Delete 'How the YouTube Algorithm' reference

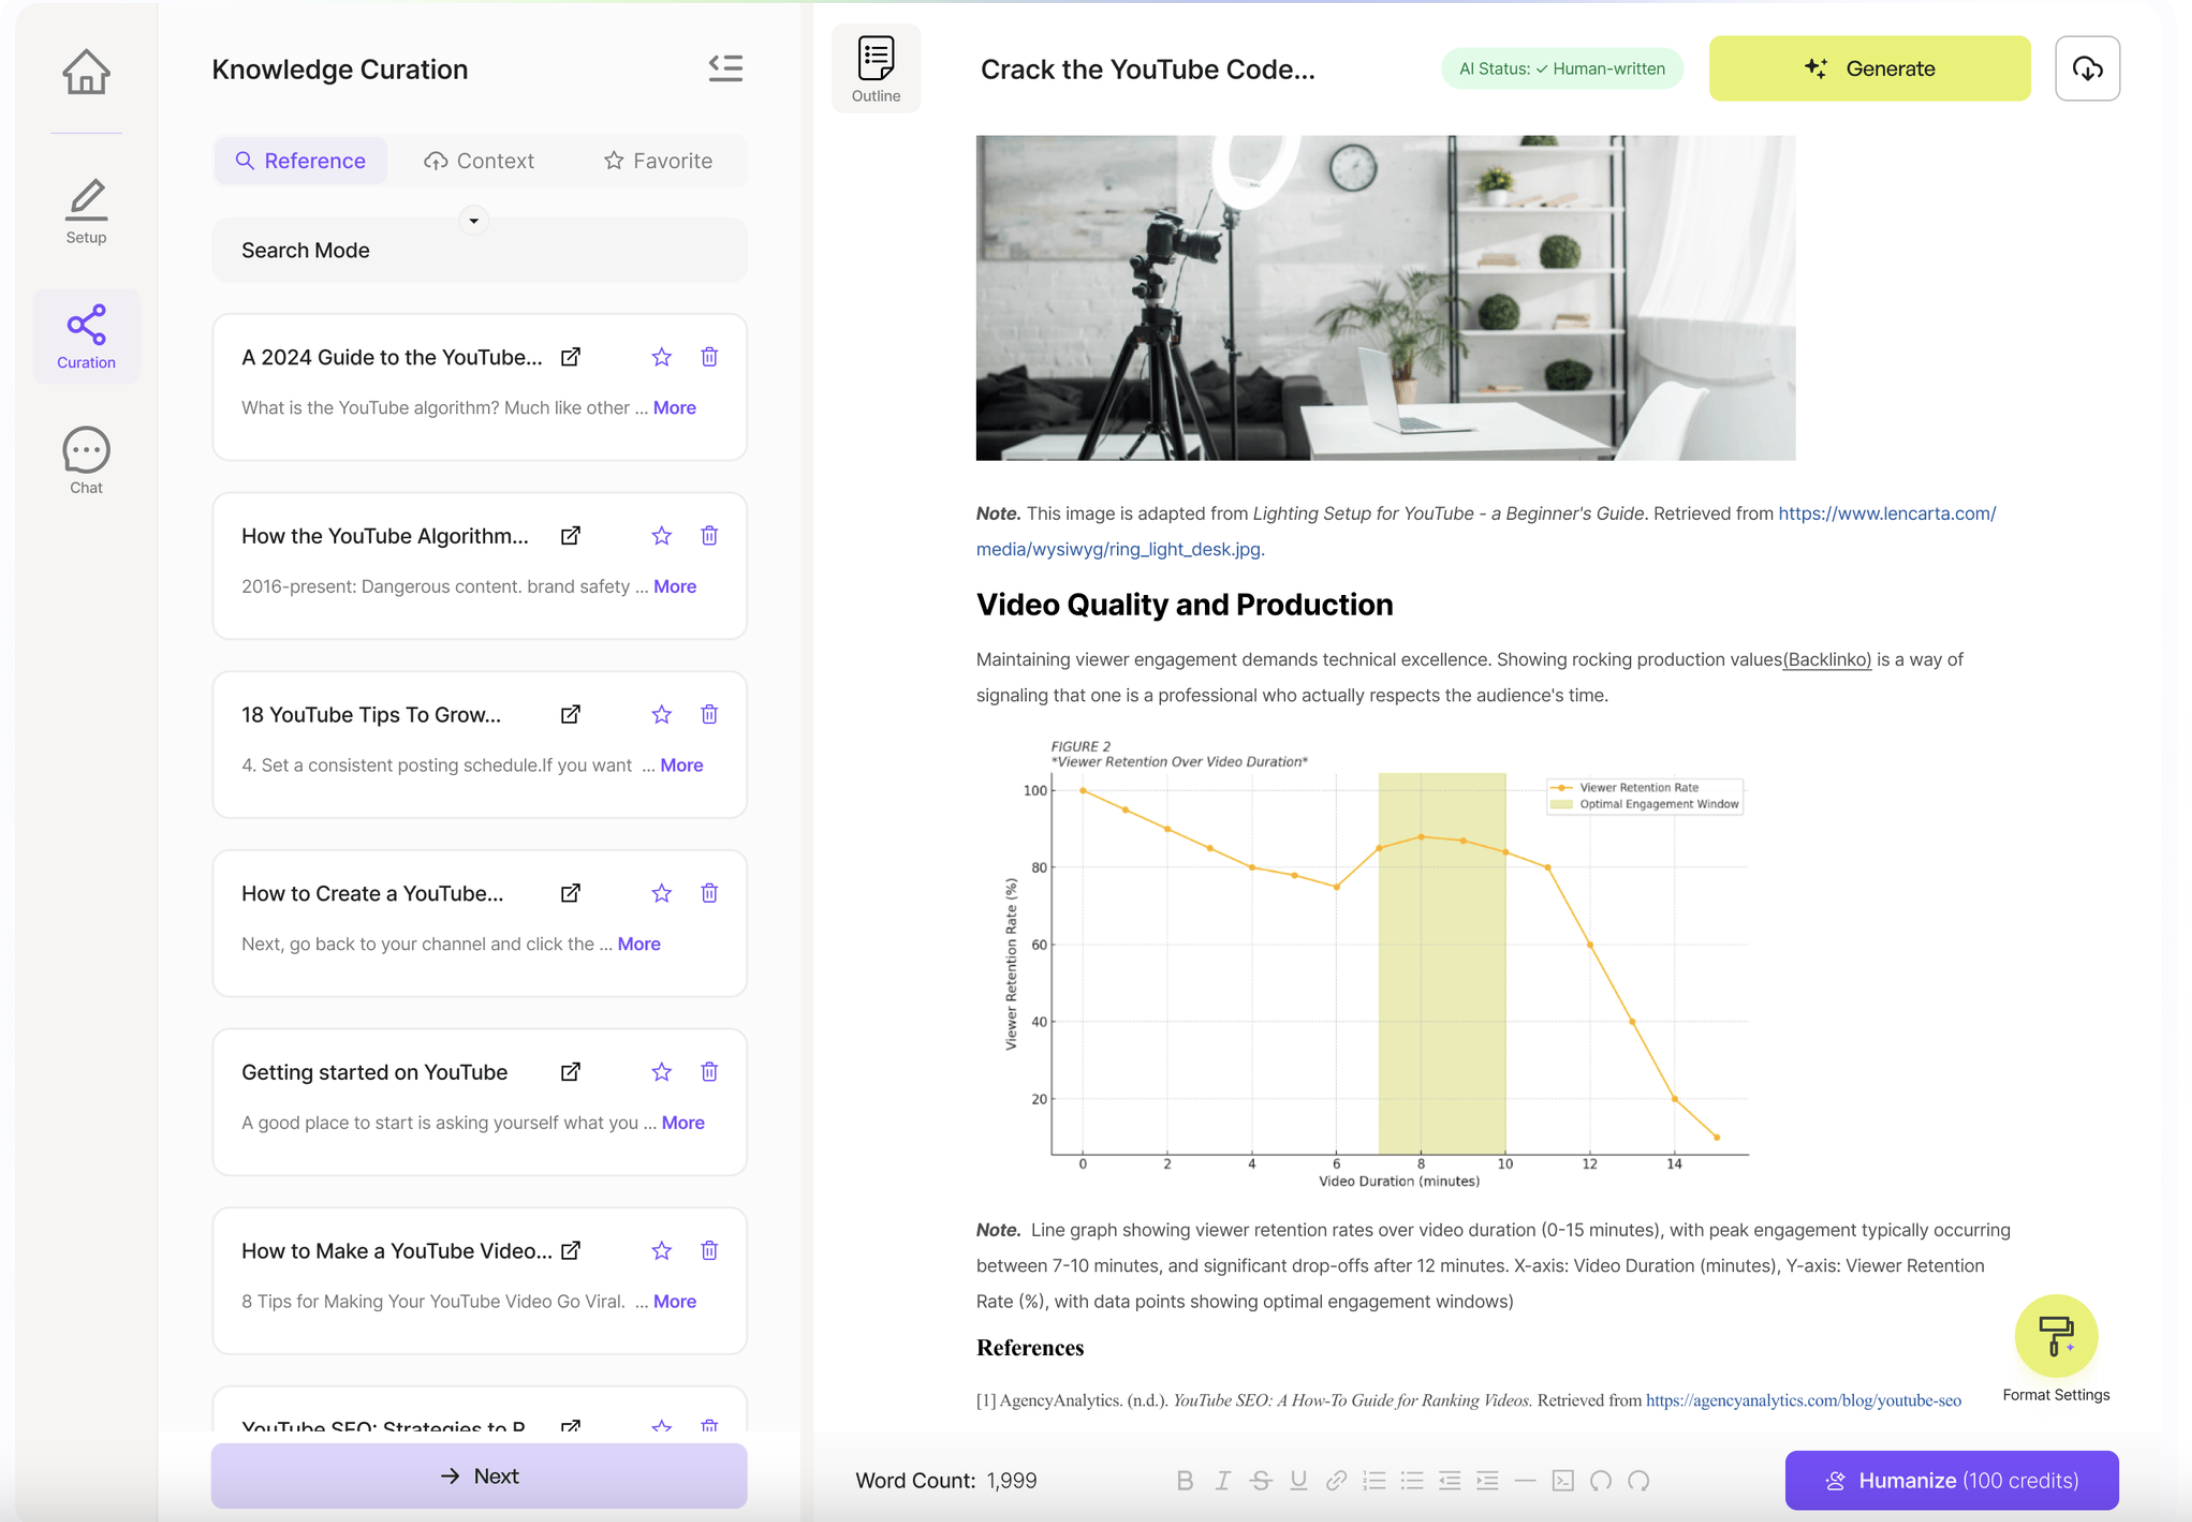pos(709,536)
